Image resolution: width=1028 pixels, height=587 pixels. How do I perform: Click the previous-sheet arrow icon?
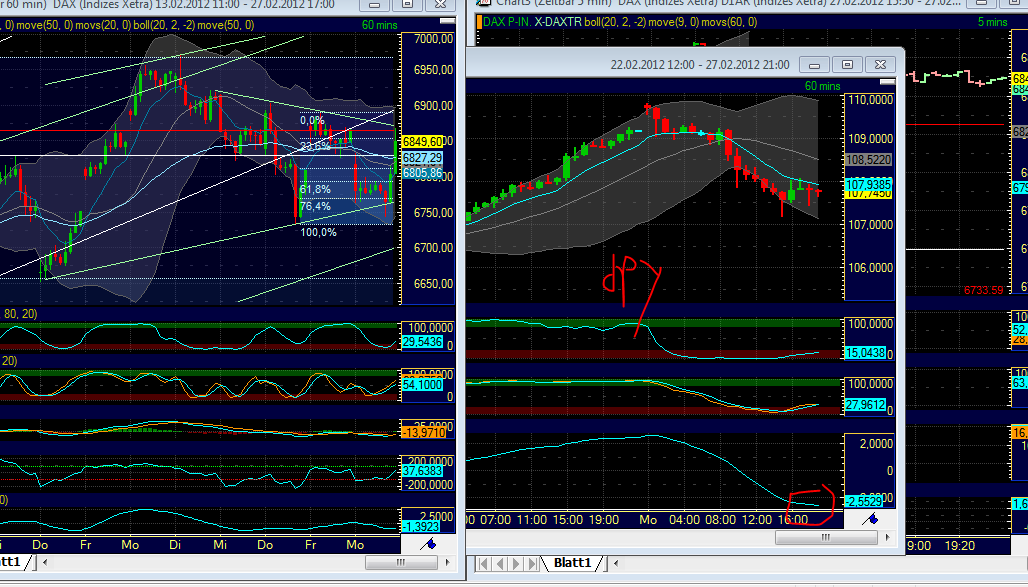499,563
